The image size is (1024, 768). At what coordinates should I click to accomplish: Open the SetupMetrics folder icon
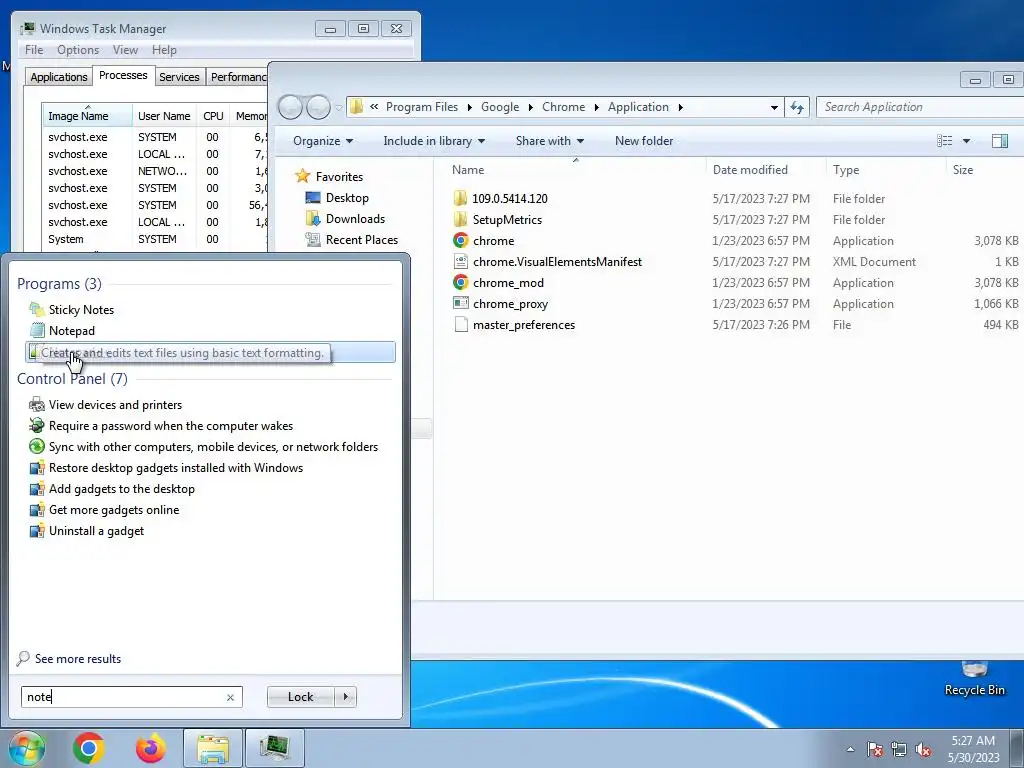(x=460, y=219)
